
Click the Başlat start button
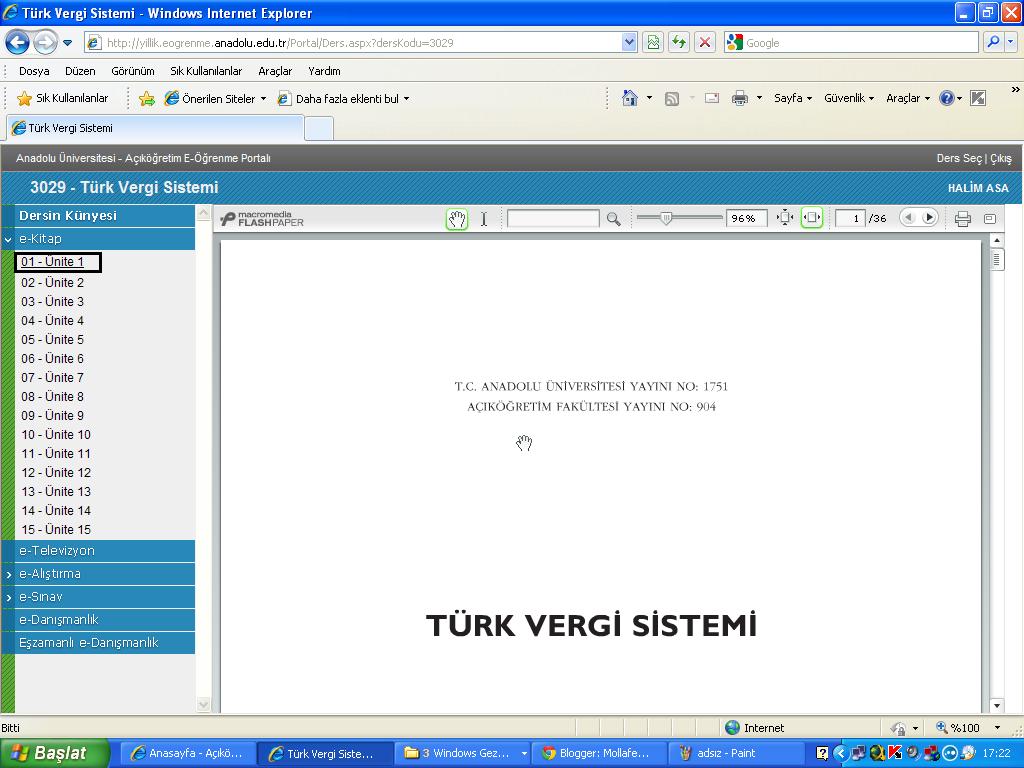coord(55,753)
